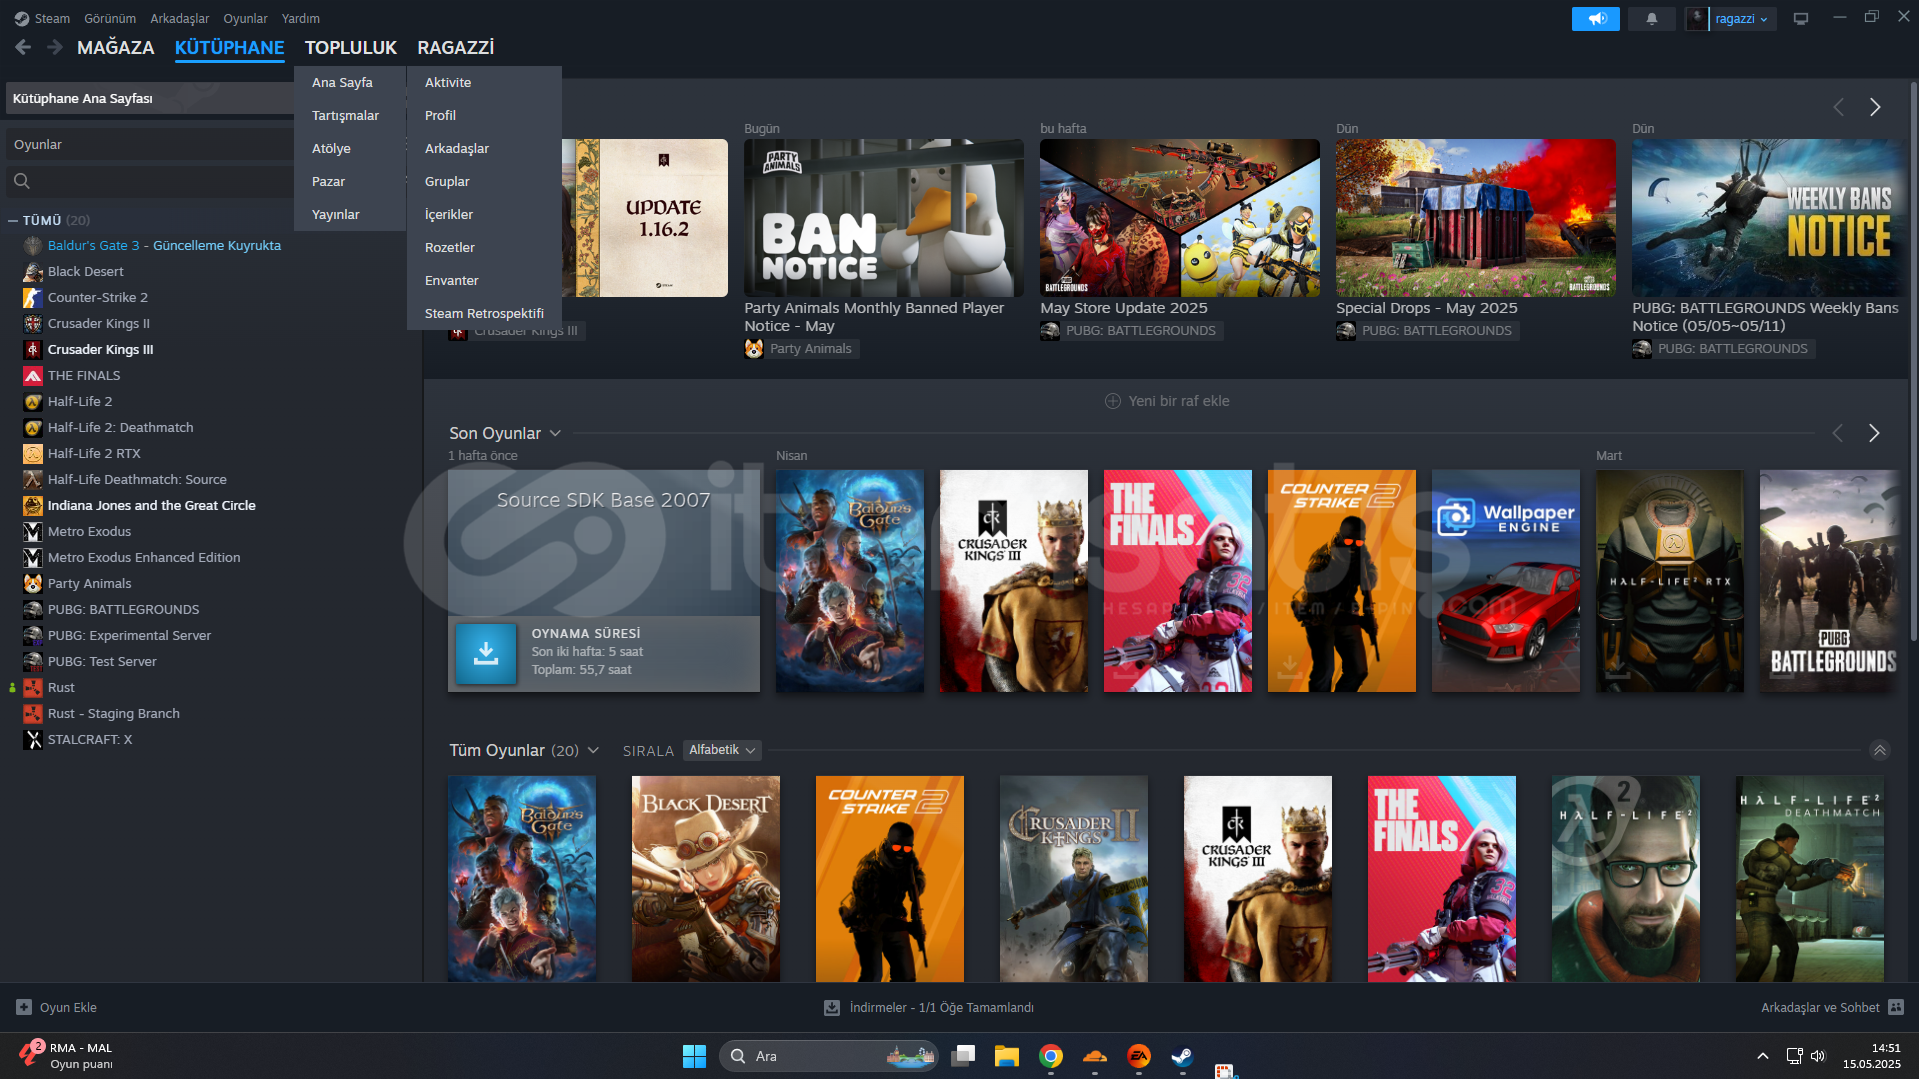Open Google Chrome in the taskbar
The height and width of the screenshot is (1079, 1919).
pos(1050,1056)
